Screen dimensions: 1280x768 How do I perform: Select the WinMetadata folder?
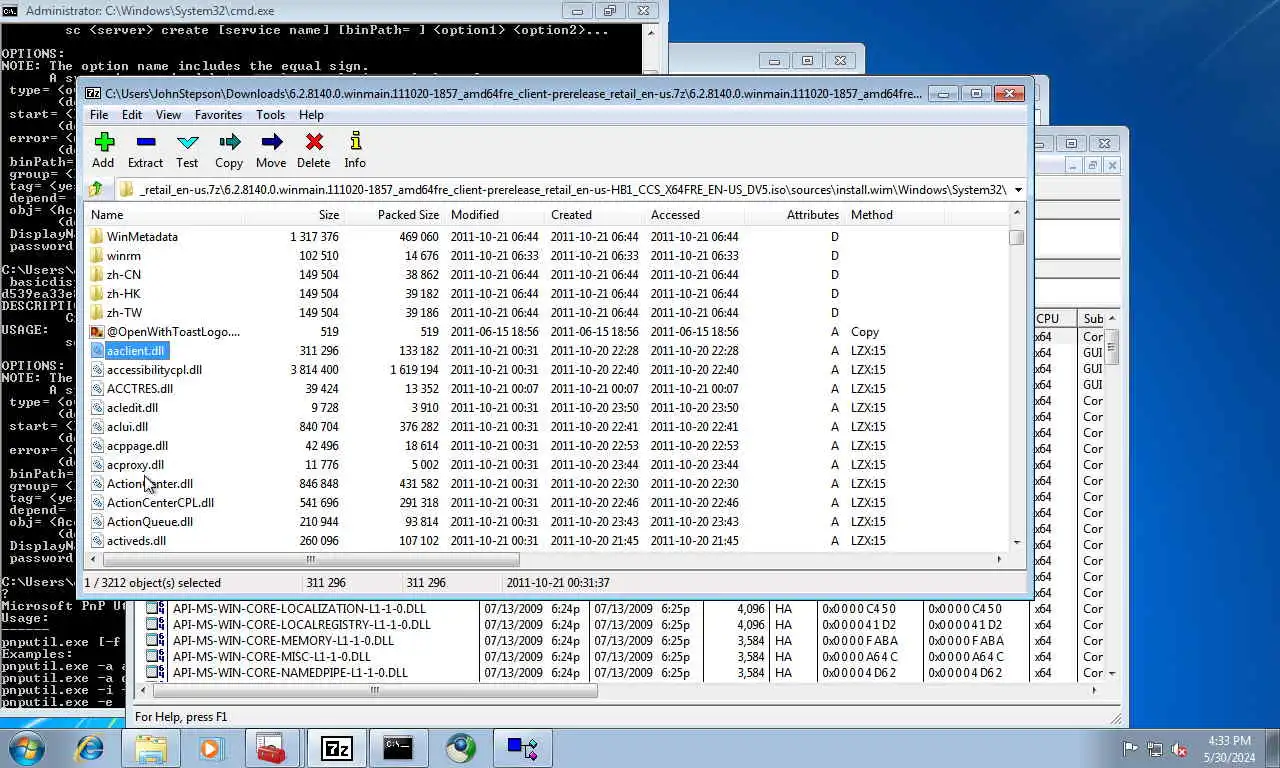coord(142,237)
